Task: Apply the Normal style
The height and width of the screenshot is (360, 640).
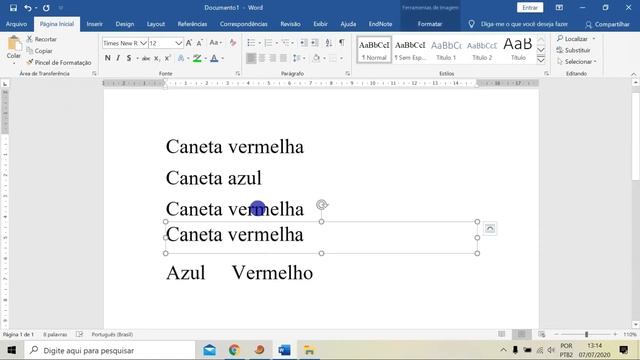Action: (x=374, y=49)
